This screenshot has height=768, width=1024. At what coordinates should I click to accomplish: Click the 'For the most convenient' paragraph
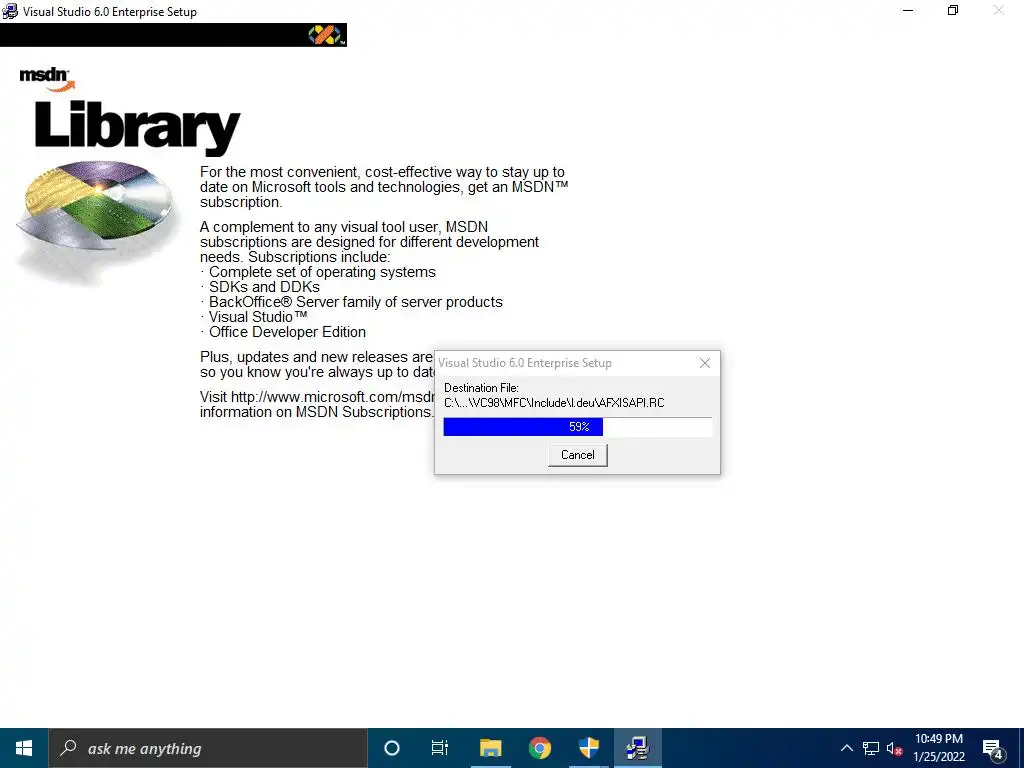click(x=384, y=187)
